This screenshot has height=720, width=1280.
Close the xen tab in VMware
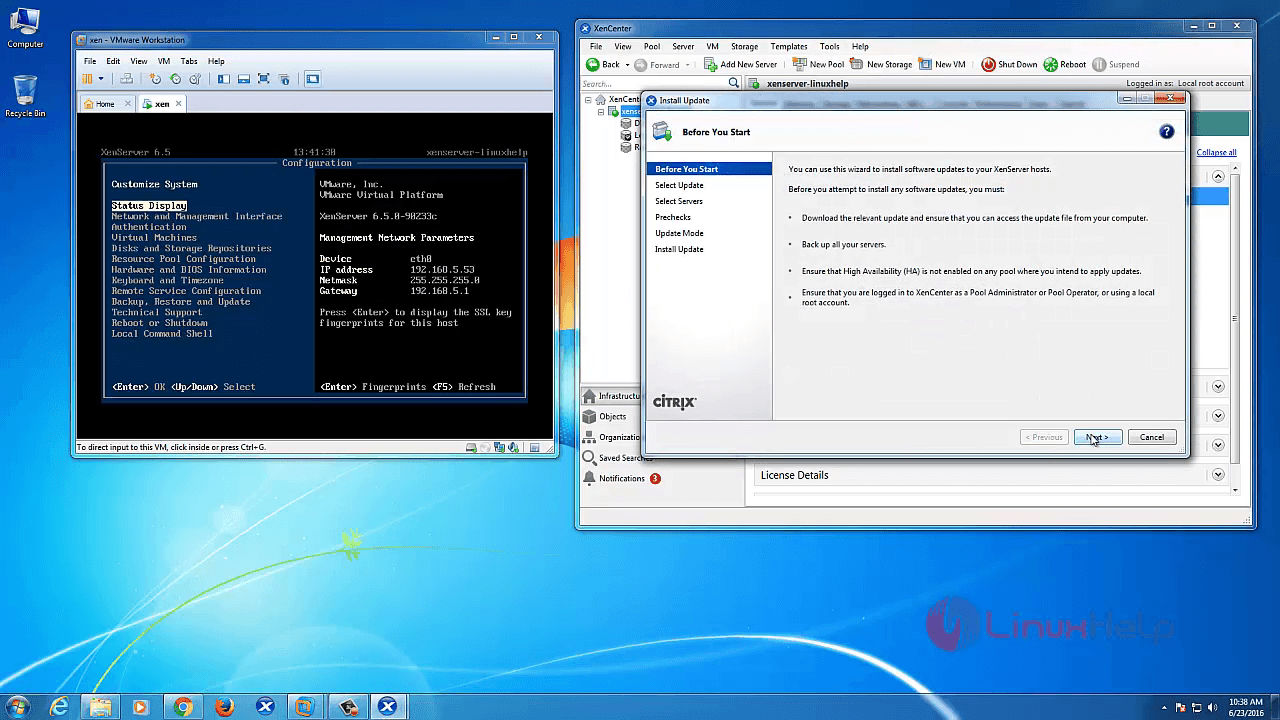tap(177, 104)
